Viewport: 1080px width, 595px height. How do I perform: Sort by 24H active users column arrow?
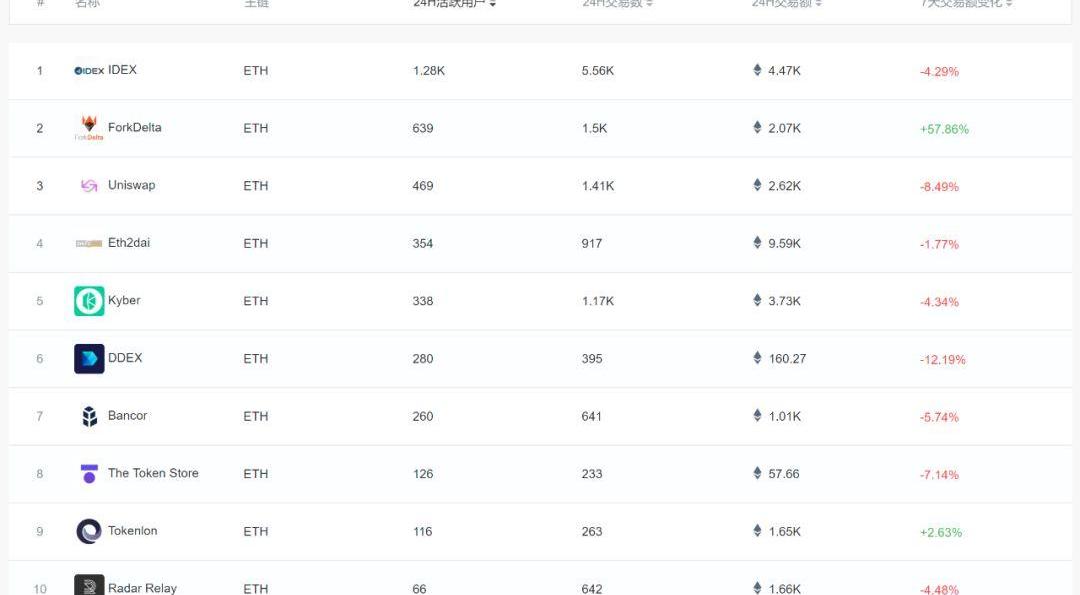pos(493,3)
